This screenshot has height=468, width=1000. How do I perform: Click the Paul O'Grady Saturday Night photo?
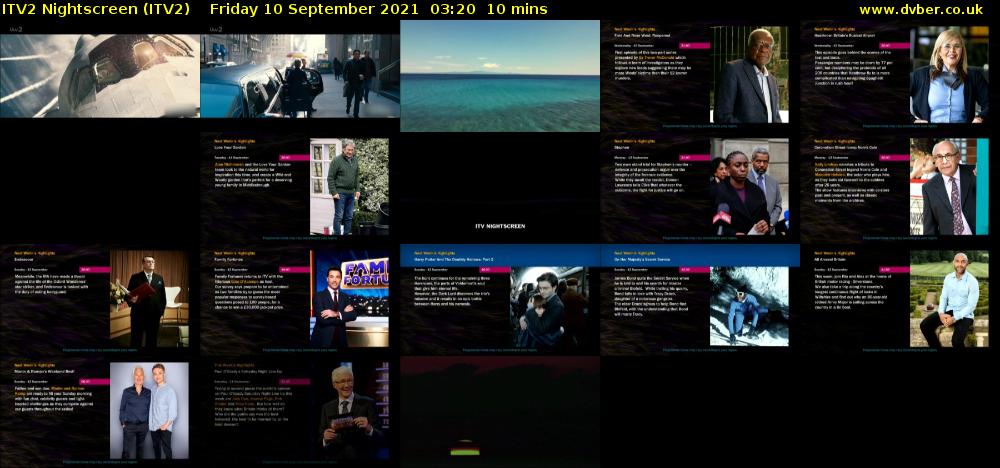[349, 411]
